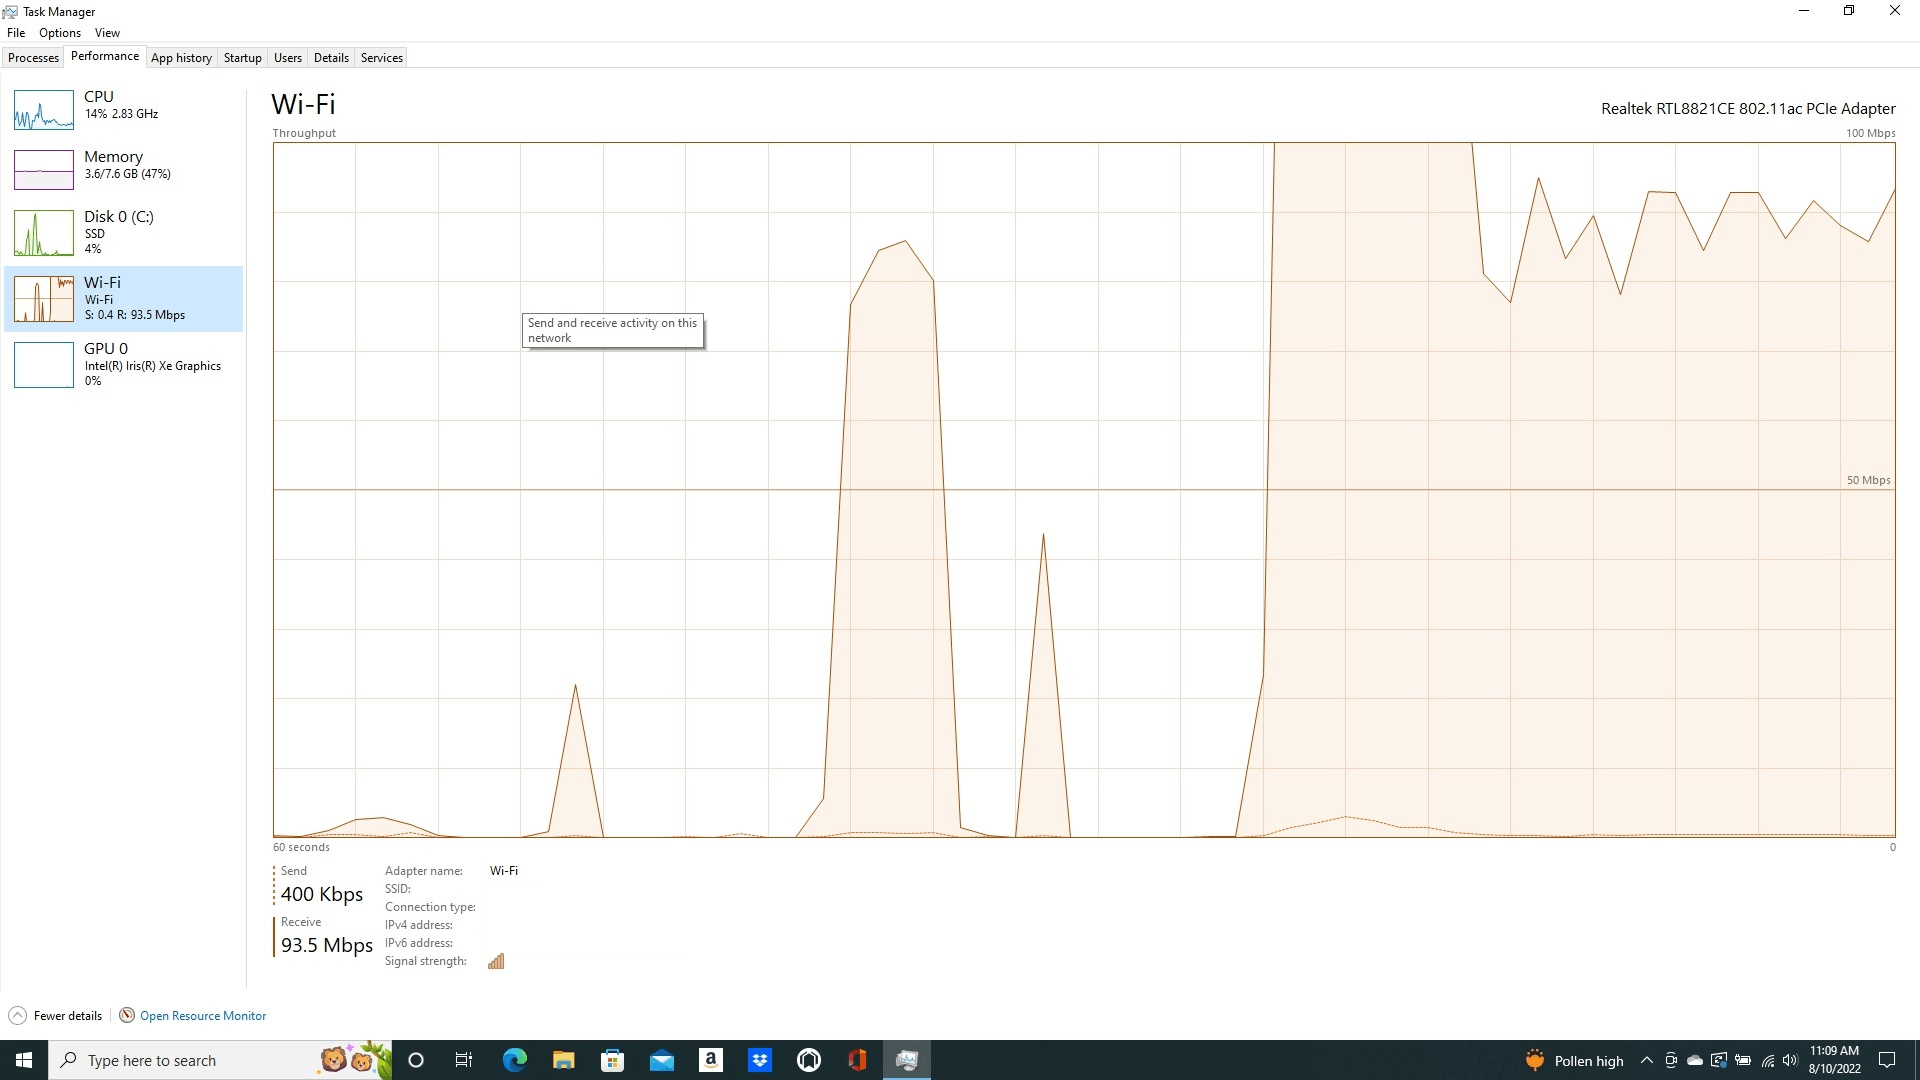The width and height of the screenshot is (1920, 1080).
Task: Click the Wi-Fi signal strength indicator
Action: (495, 960)
